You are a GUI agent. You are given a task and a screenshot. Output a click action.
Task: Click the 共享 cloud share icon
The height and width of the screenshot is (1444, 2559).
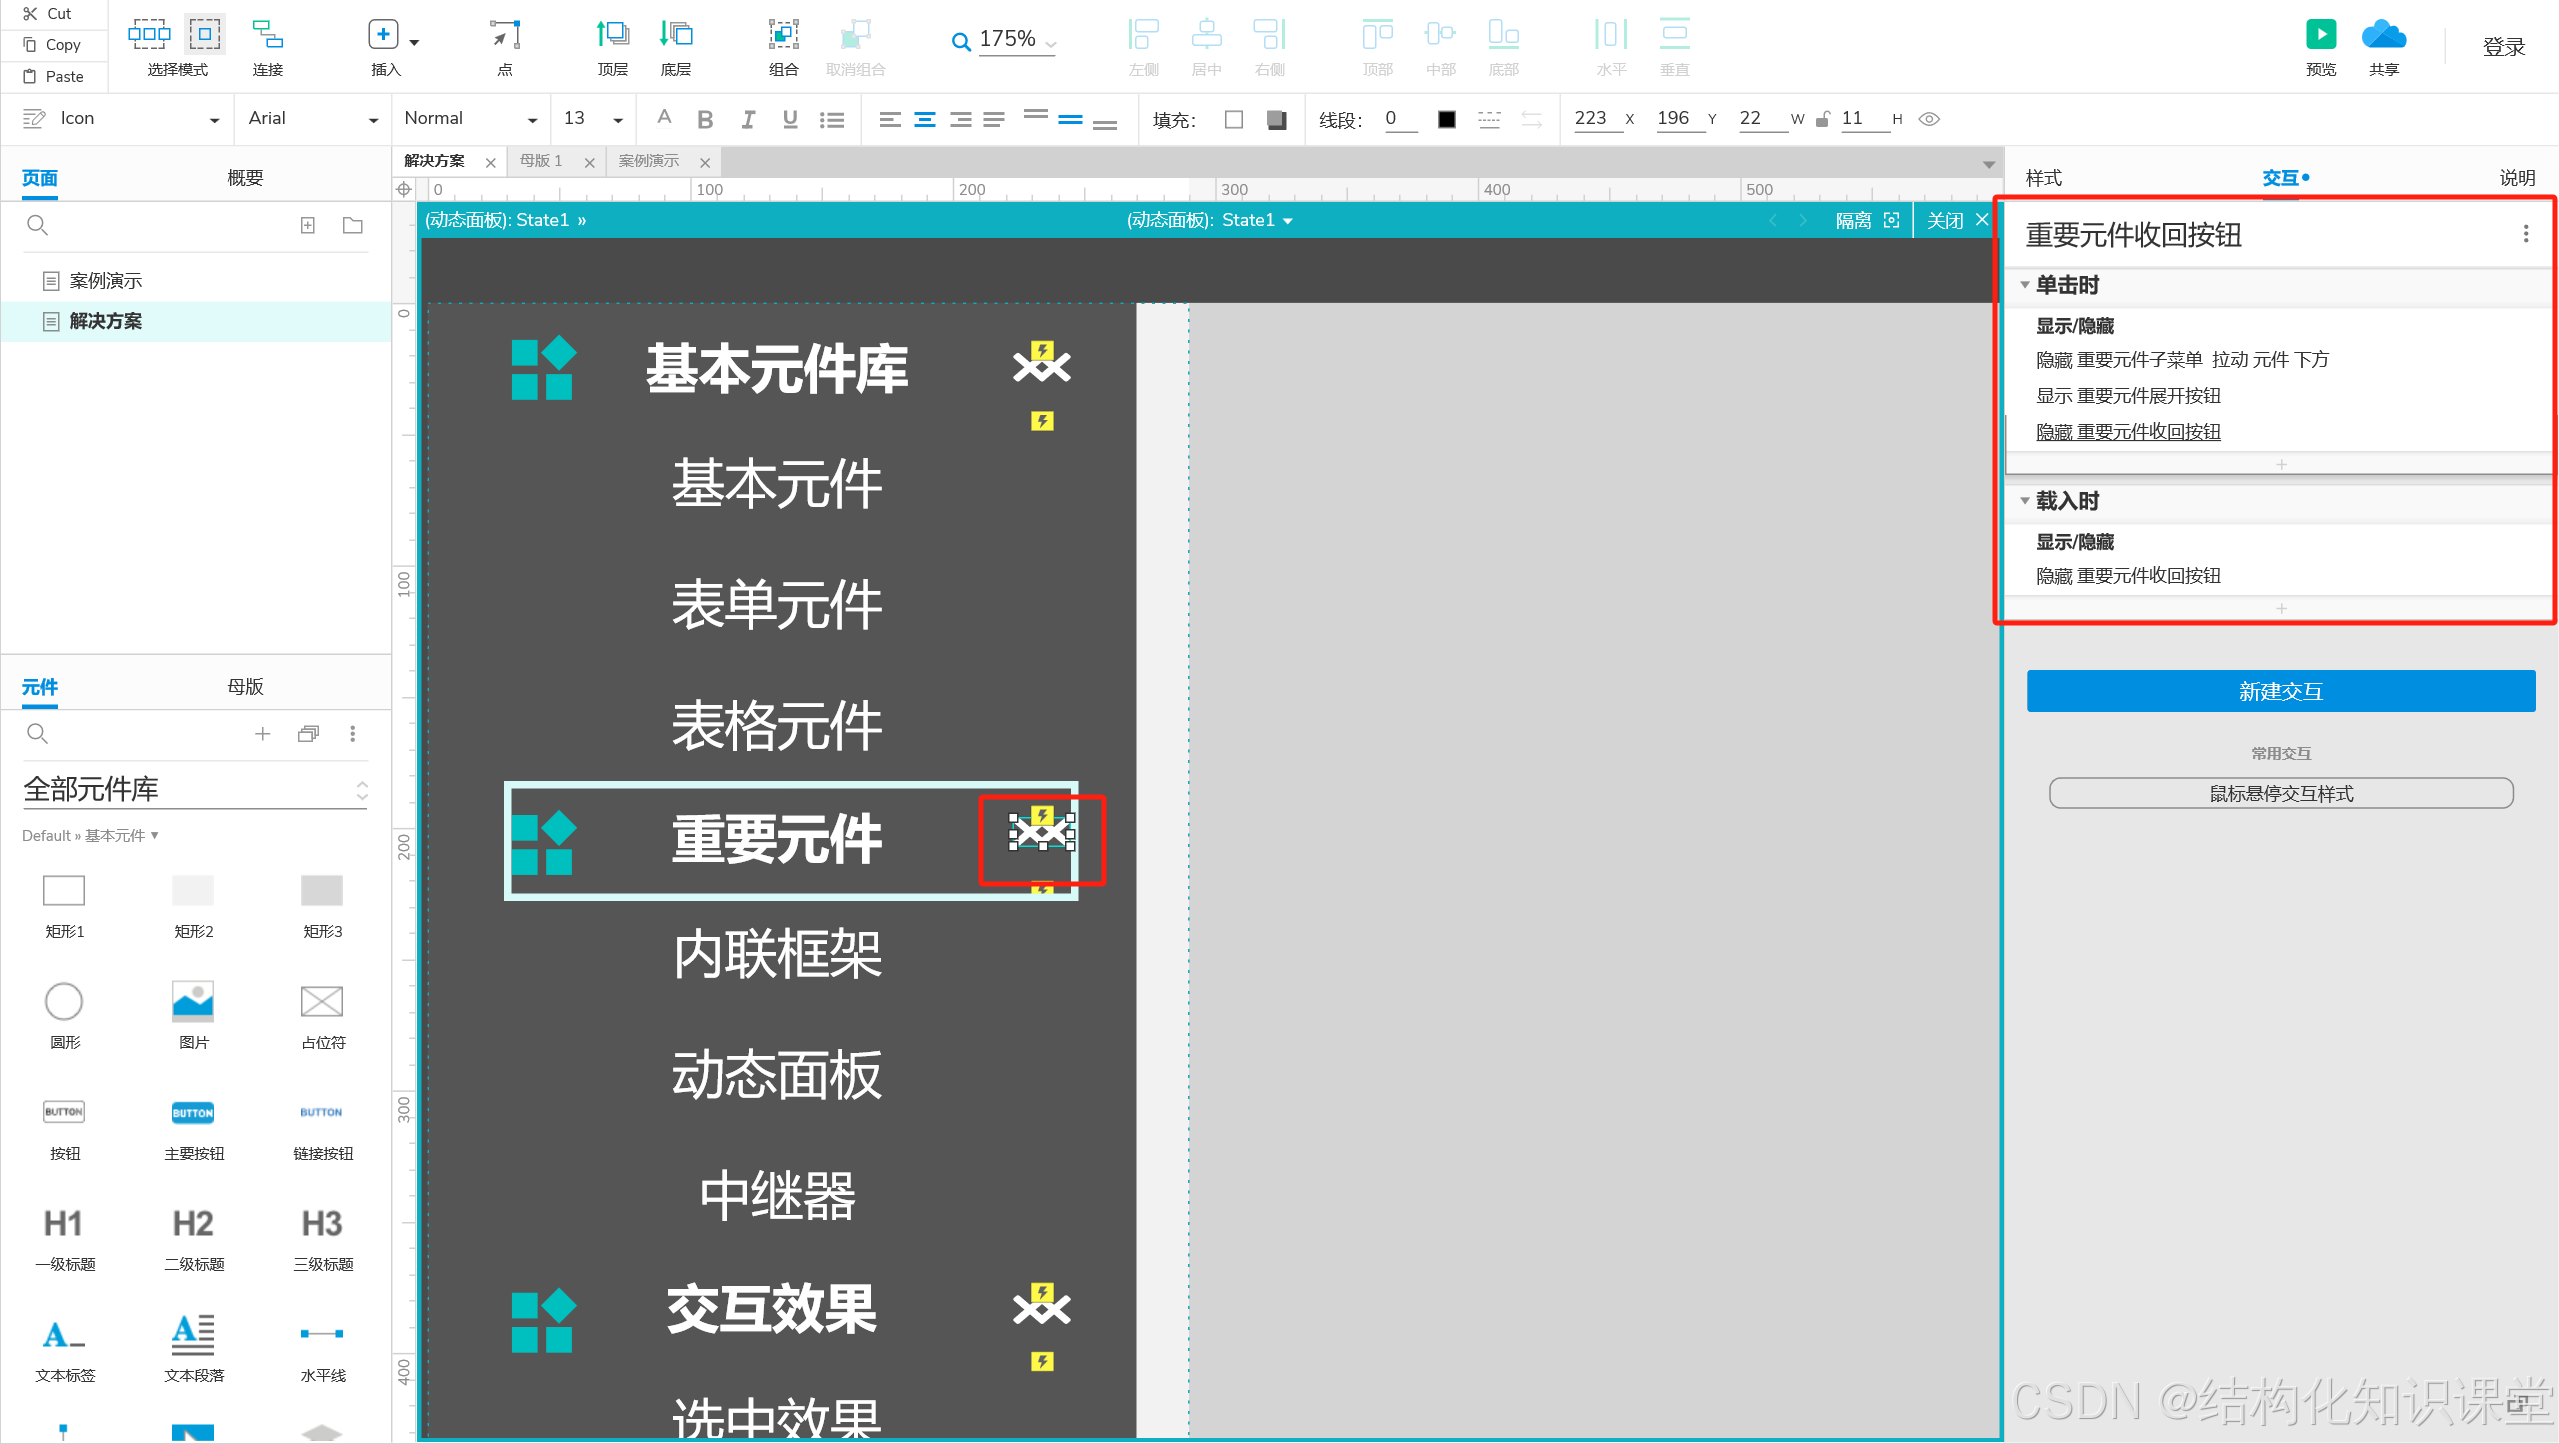tap(2383, 34)
